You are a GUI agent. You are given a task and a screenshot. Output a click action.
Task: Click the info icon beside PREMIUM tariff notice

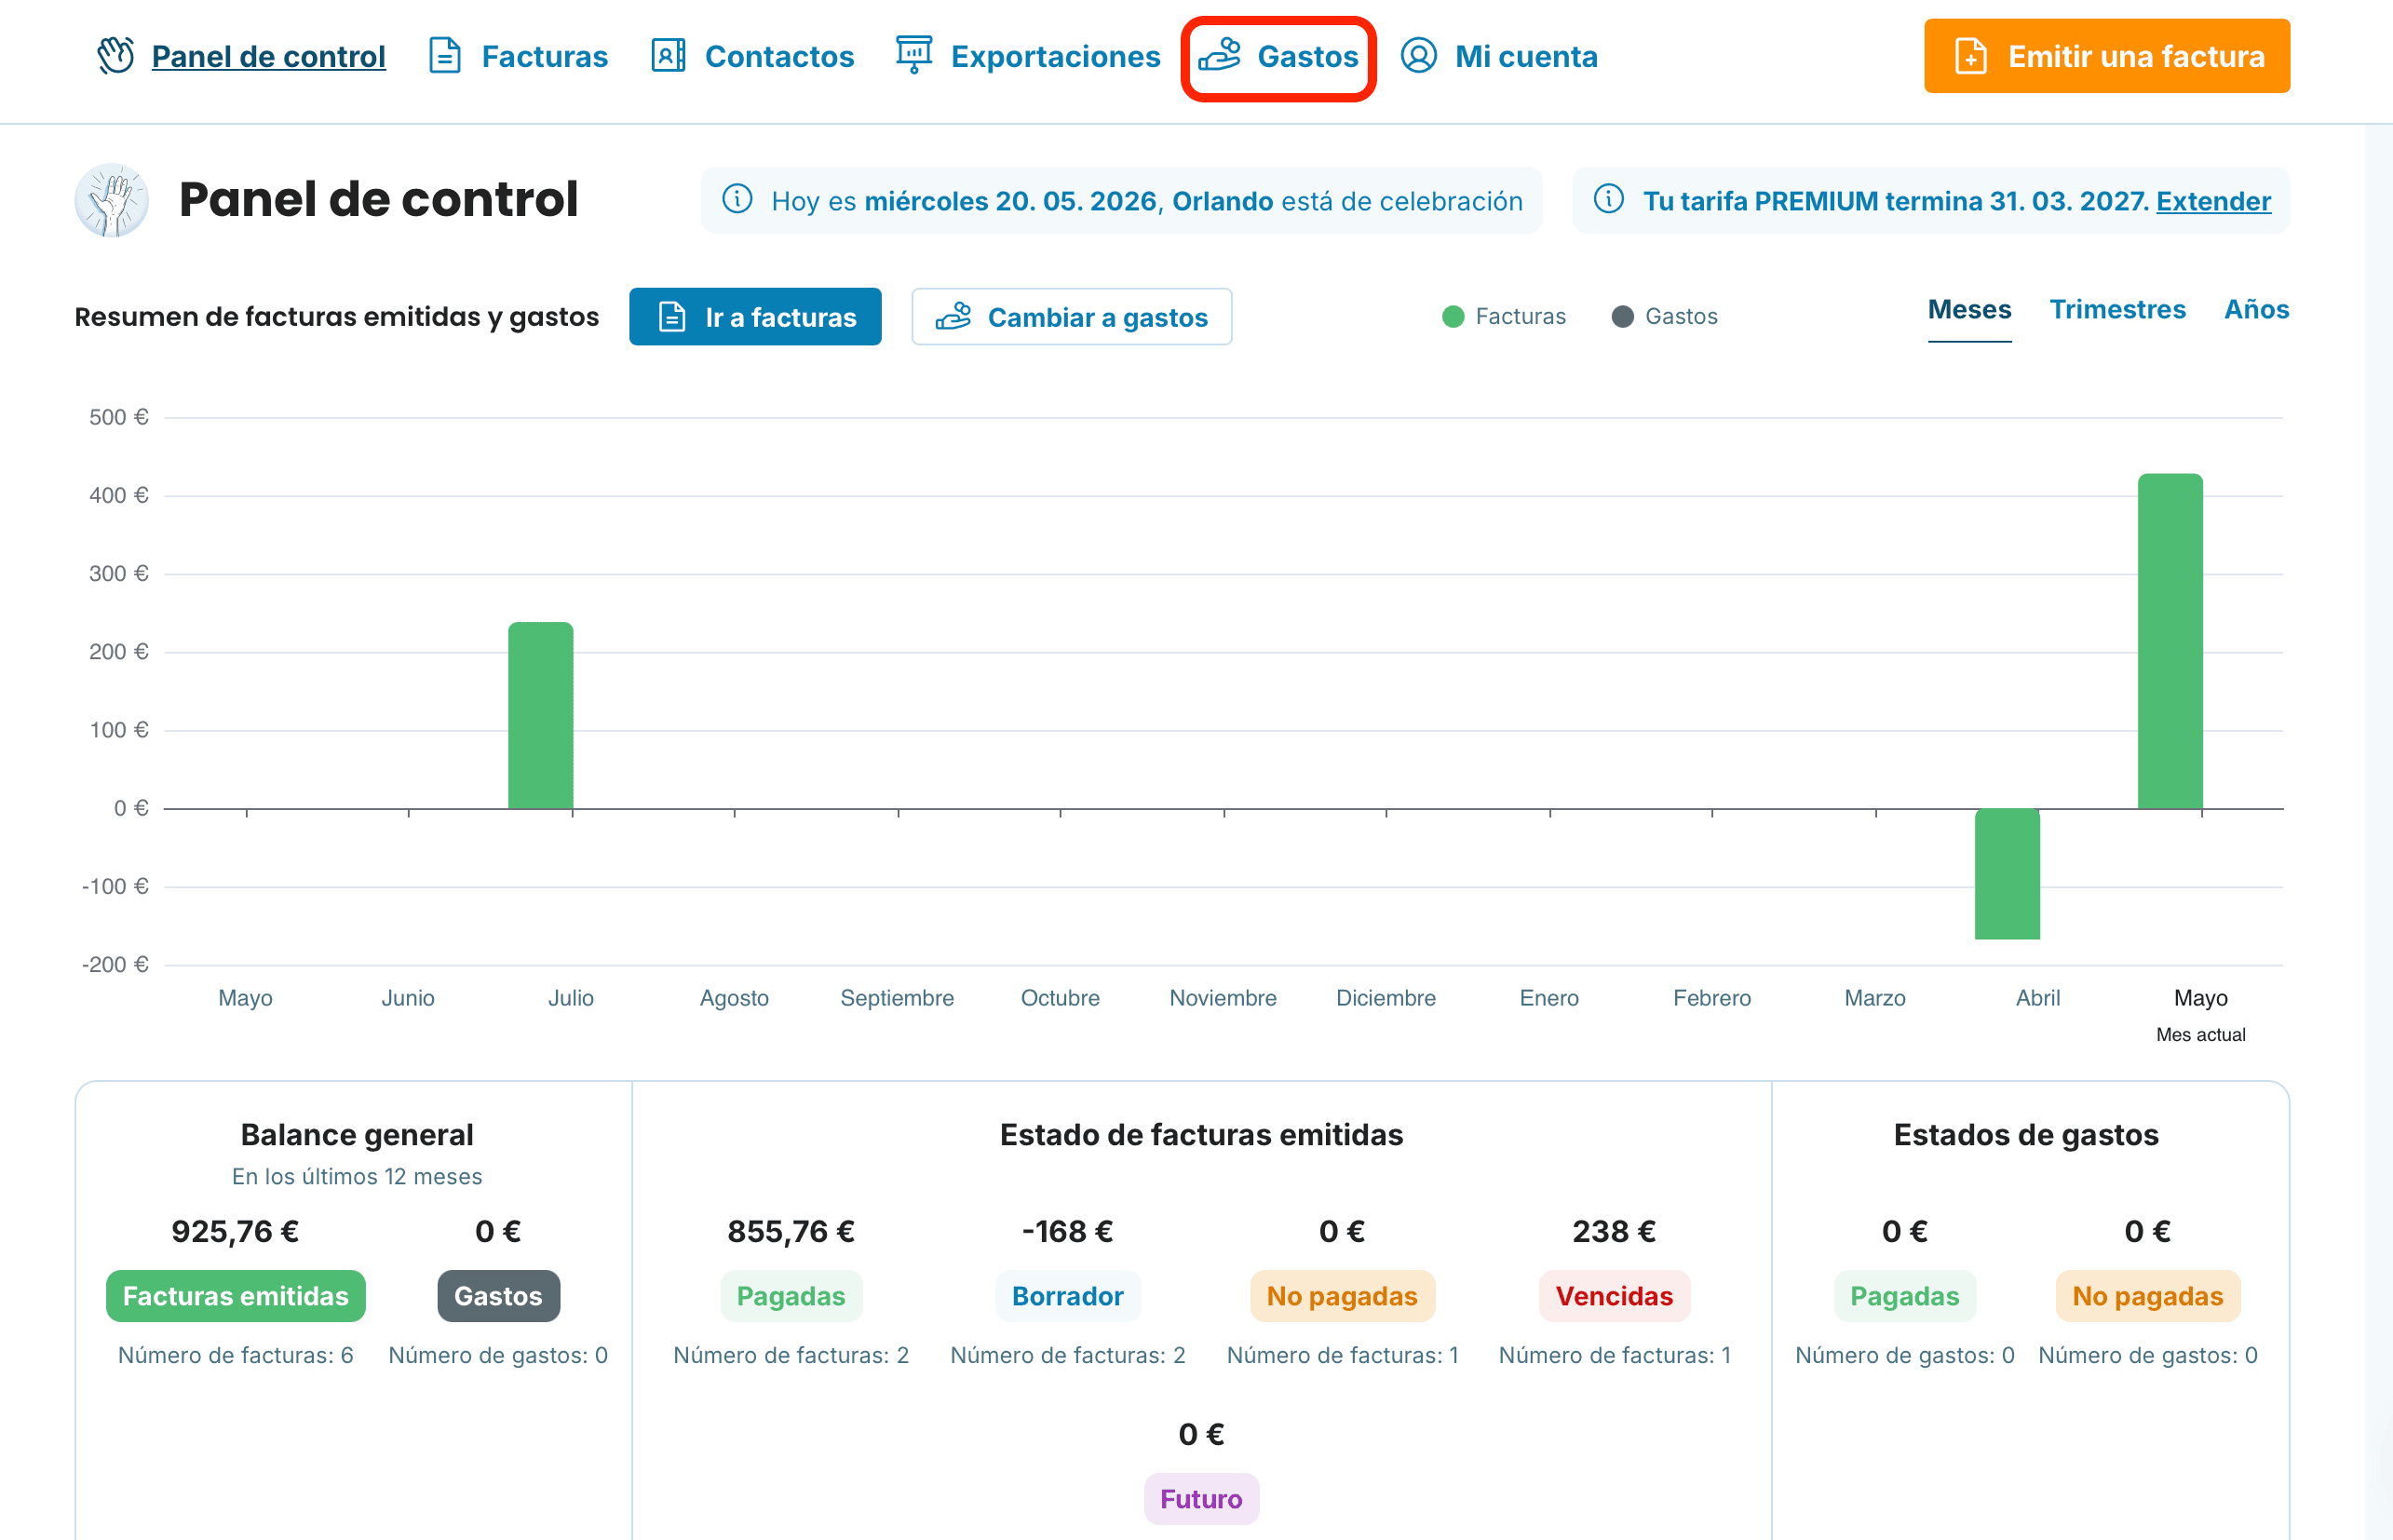point(1608,199)
